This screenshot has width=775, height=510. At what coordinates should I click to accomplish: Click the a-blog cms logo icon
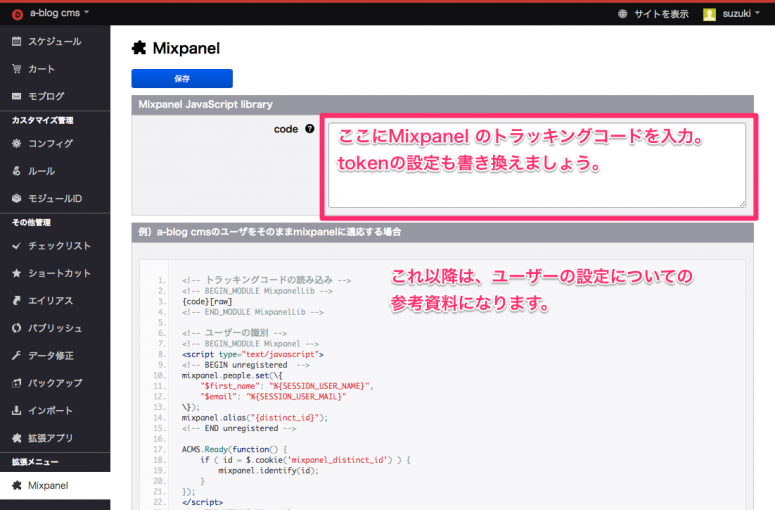coord(17,14)
